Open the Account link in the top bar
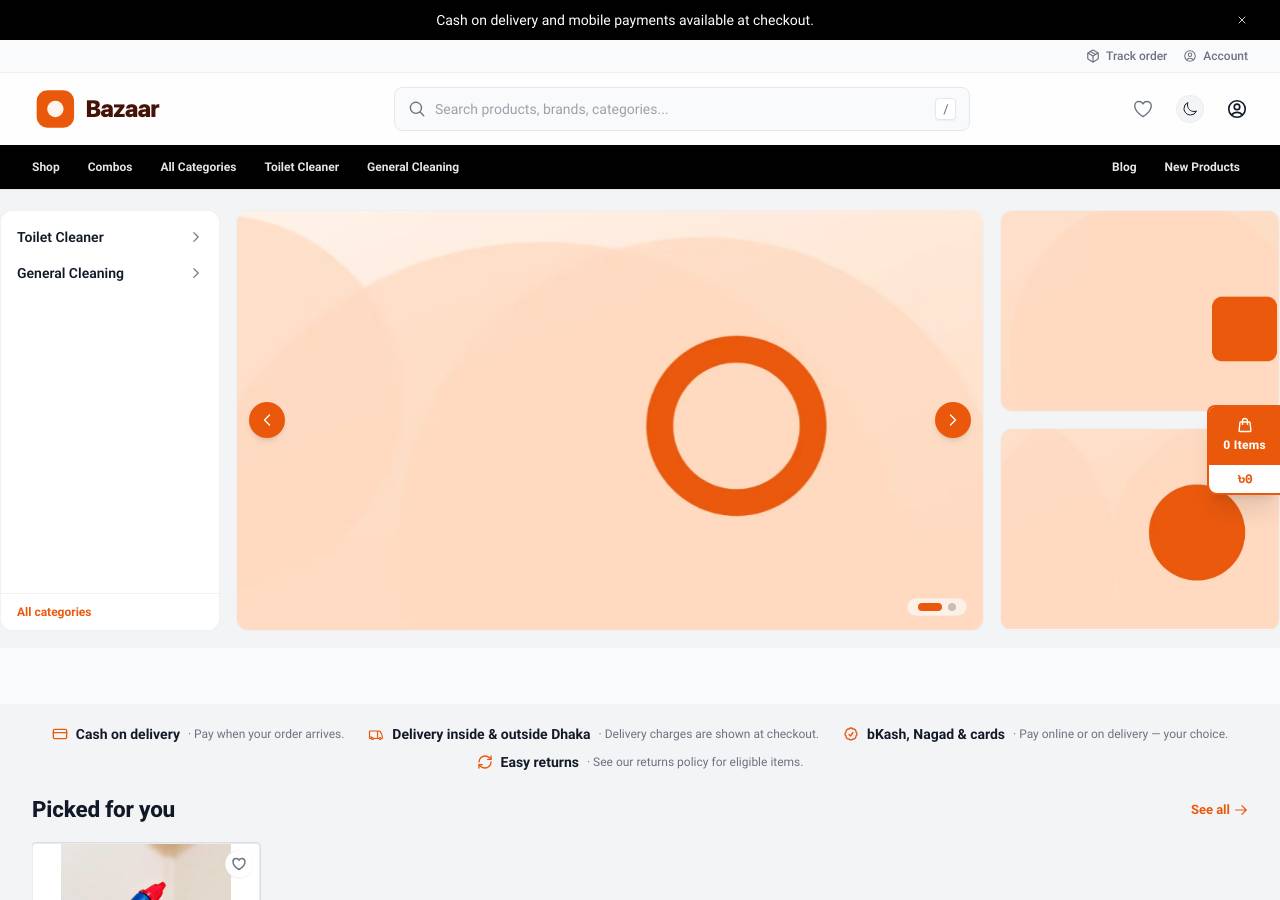This screenshot has height=900, width=1280. [x=1216, y=56]
